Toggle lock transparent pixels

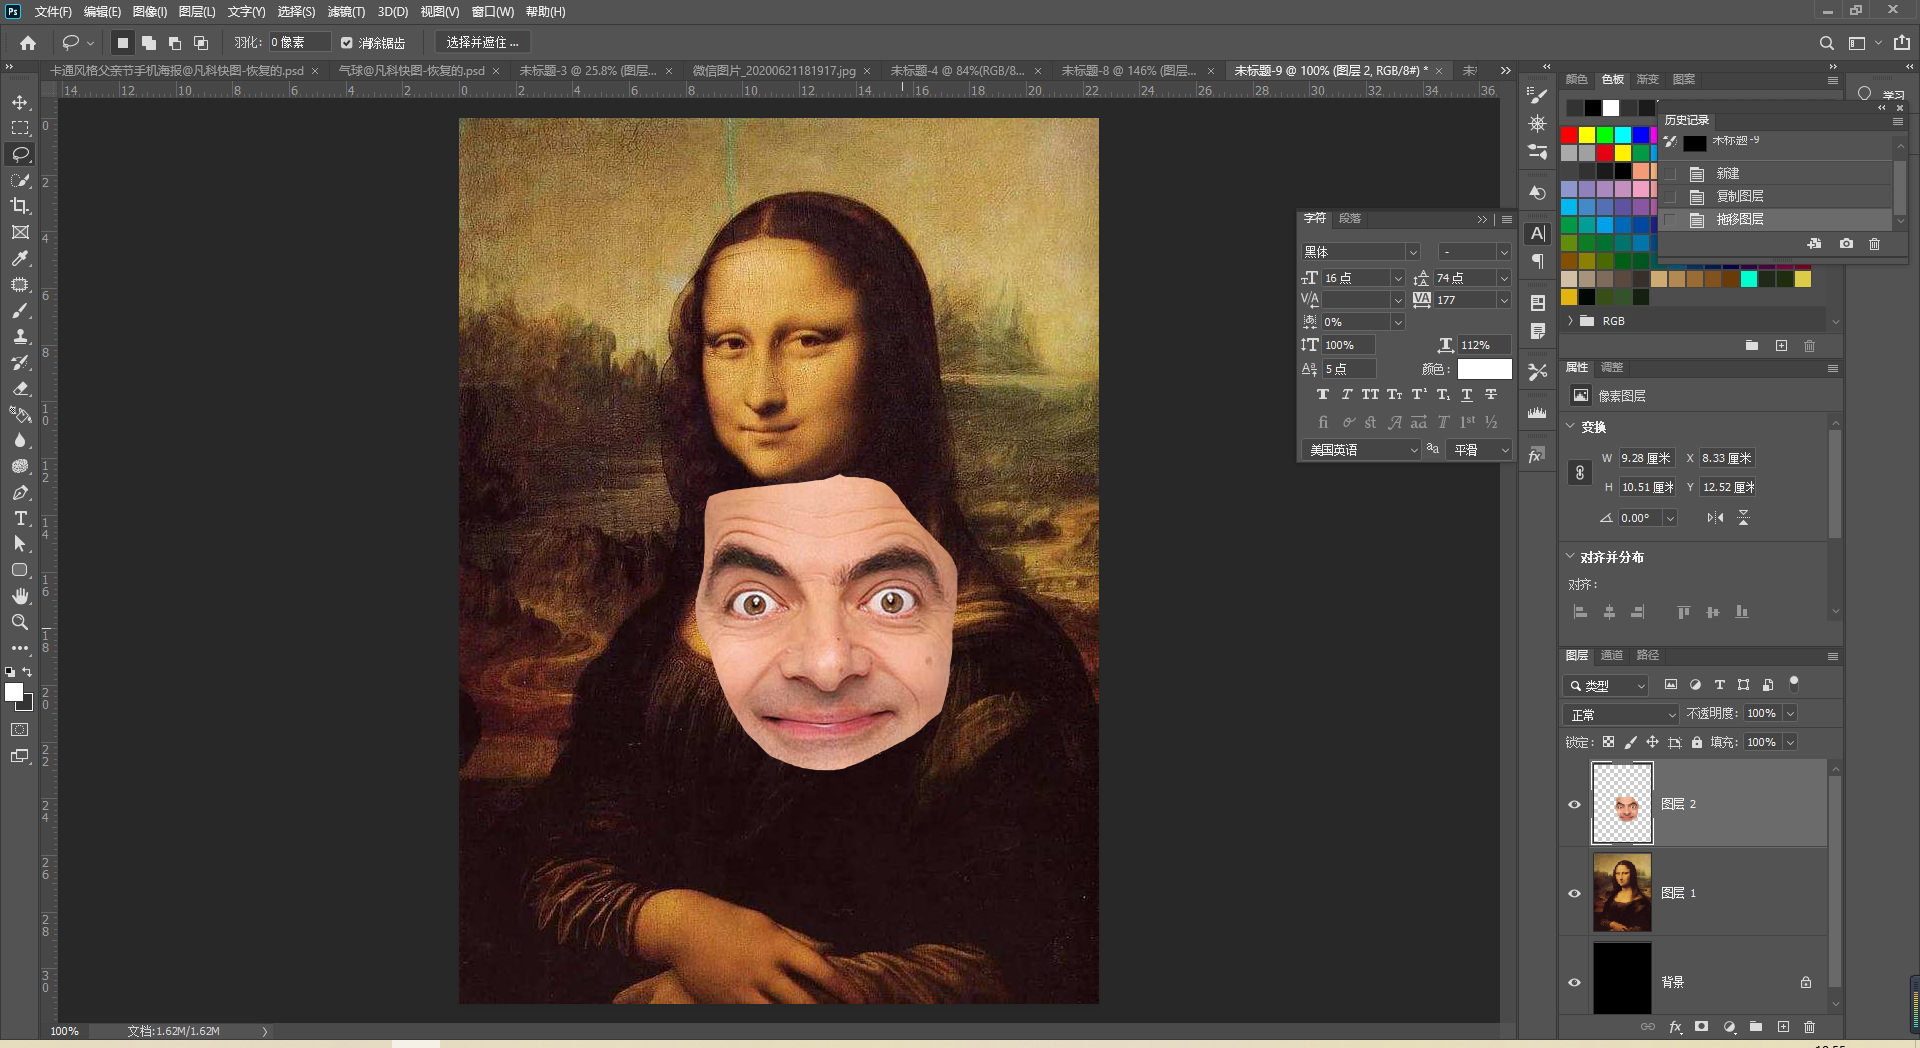pyautogui.click(x=1608, y=742)
